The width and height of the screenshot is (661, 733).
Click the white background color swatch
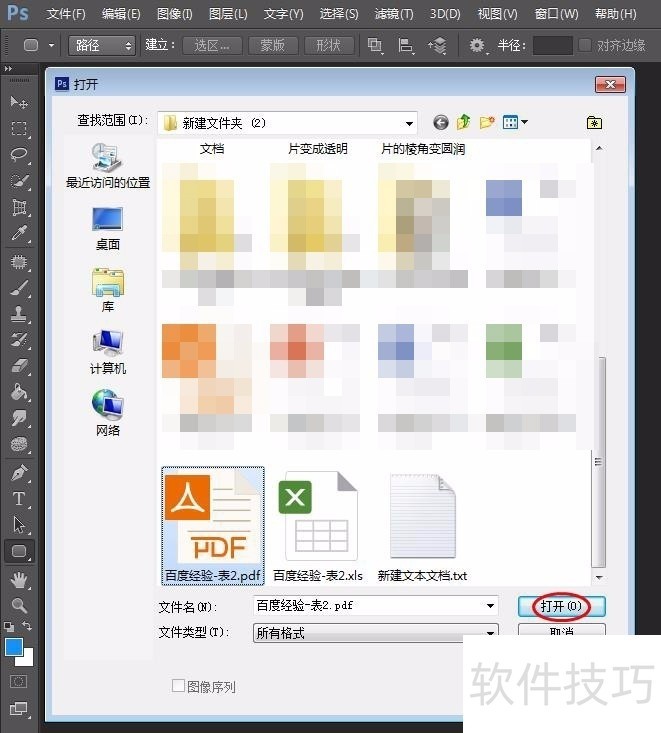27,659
